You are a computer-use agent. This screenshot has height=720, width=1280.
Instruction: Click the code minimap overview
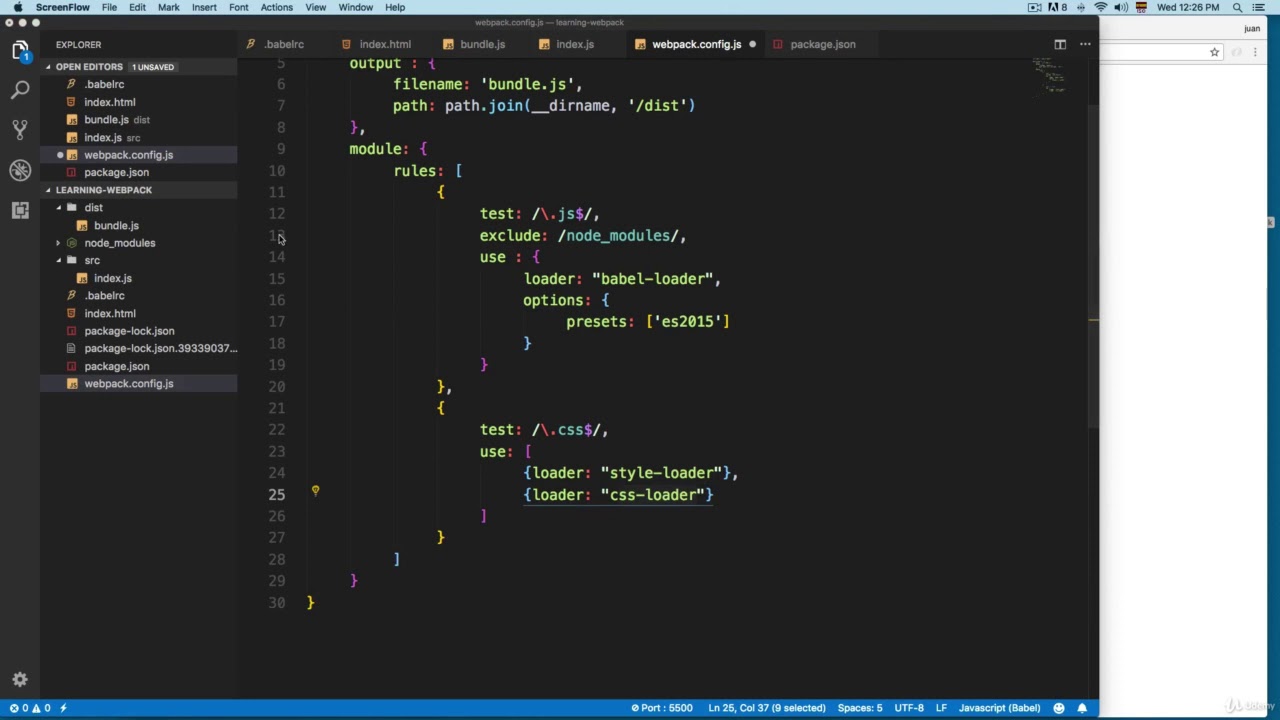(x=1049, y=75)
